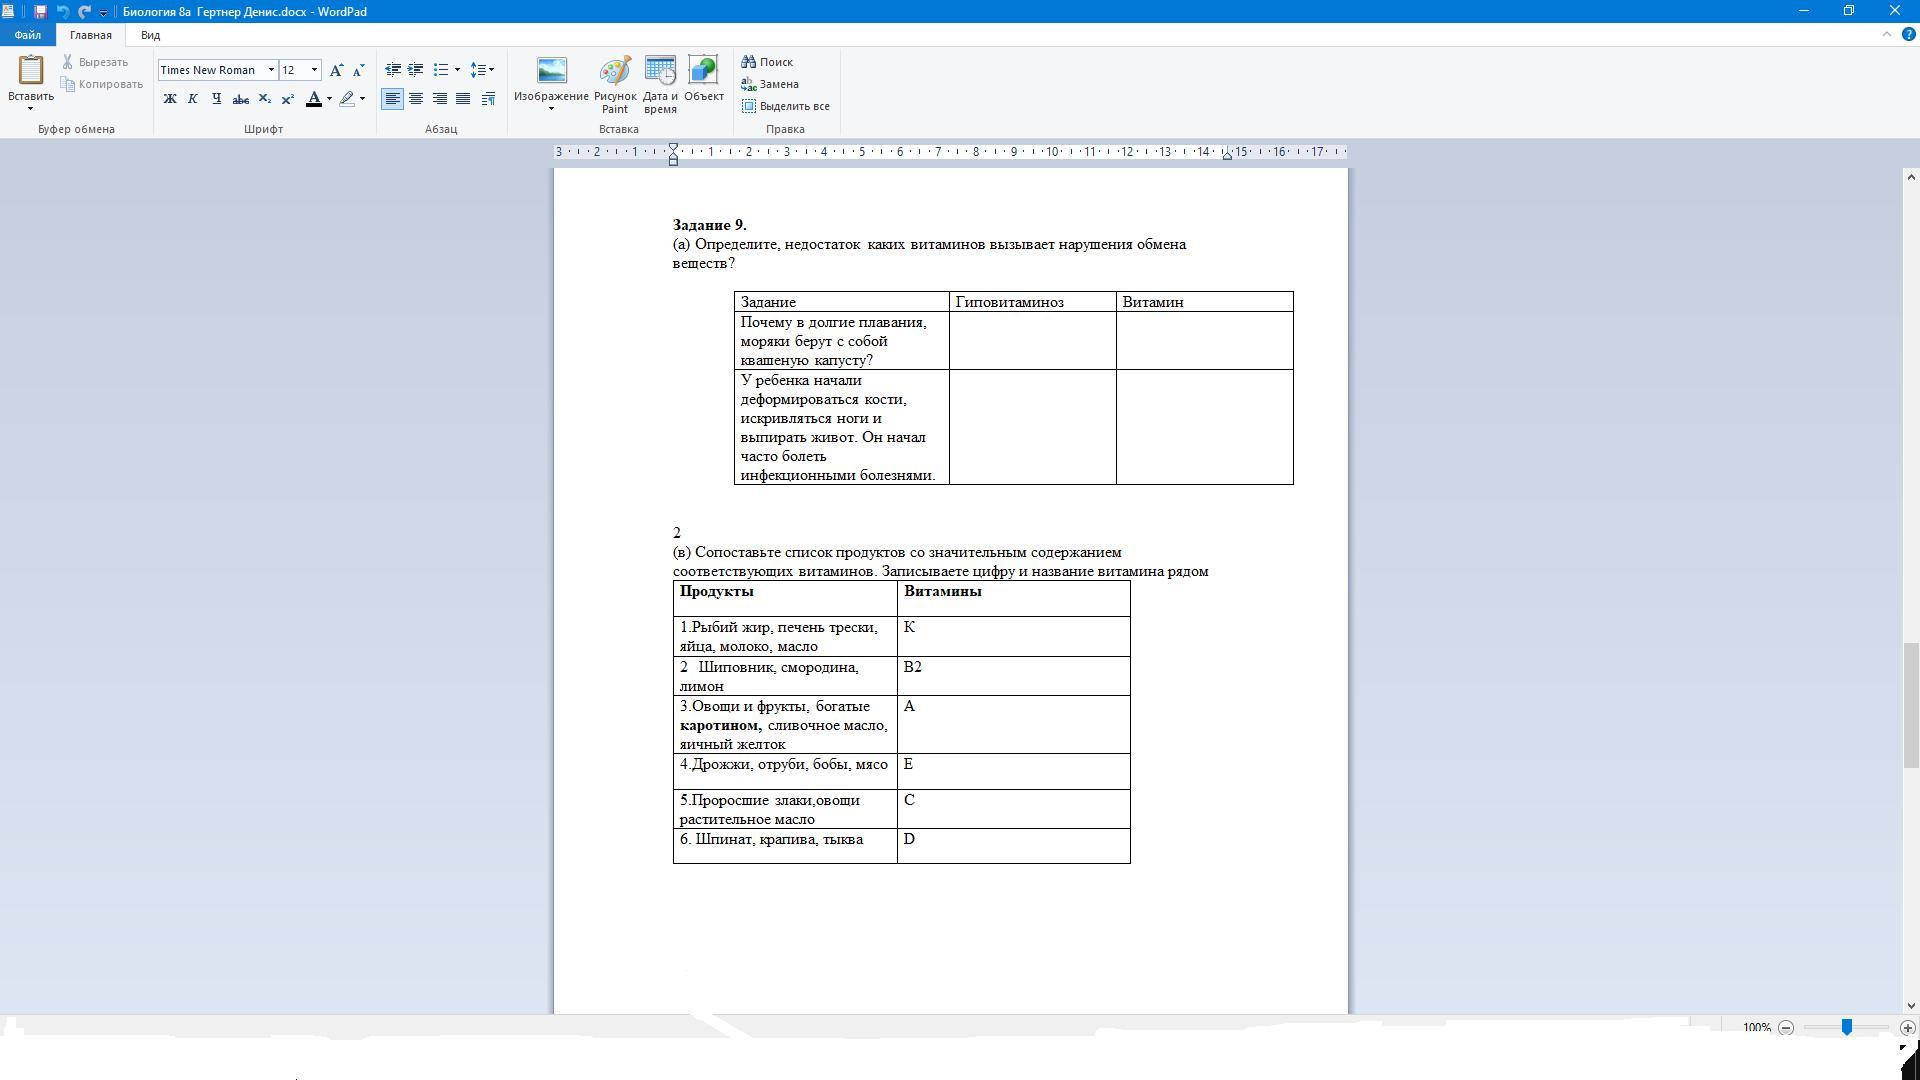This screenshot has width=1920, height=1080.
Task: Open the Файл menu
Action: tap(27, 35)
